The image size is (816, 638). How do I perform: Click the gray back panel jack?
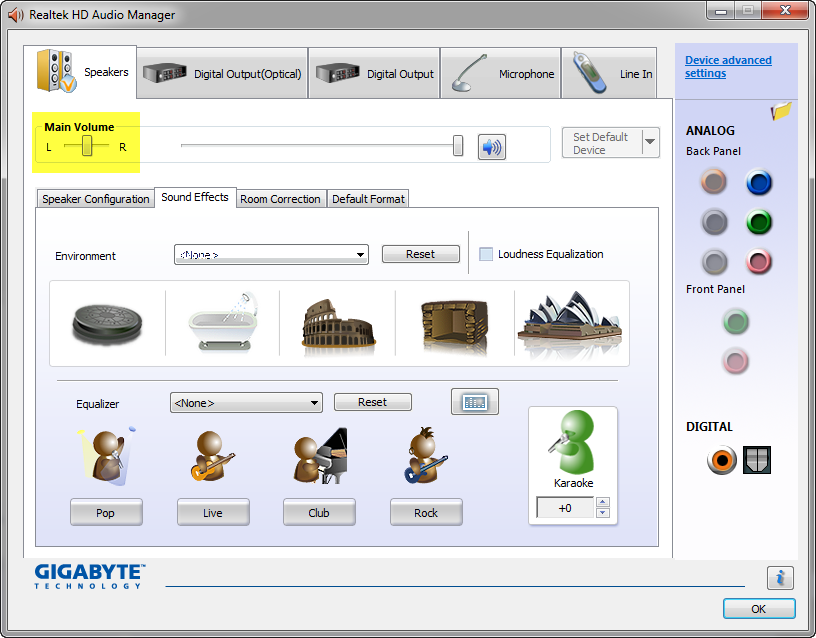pos(714,262)
